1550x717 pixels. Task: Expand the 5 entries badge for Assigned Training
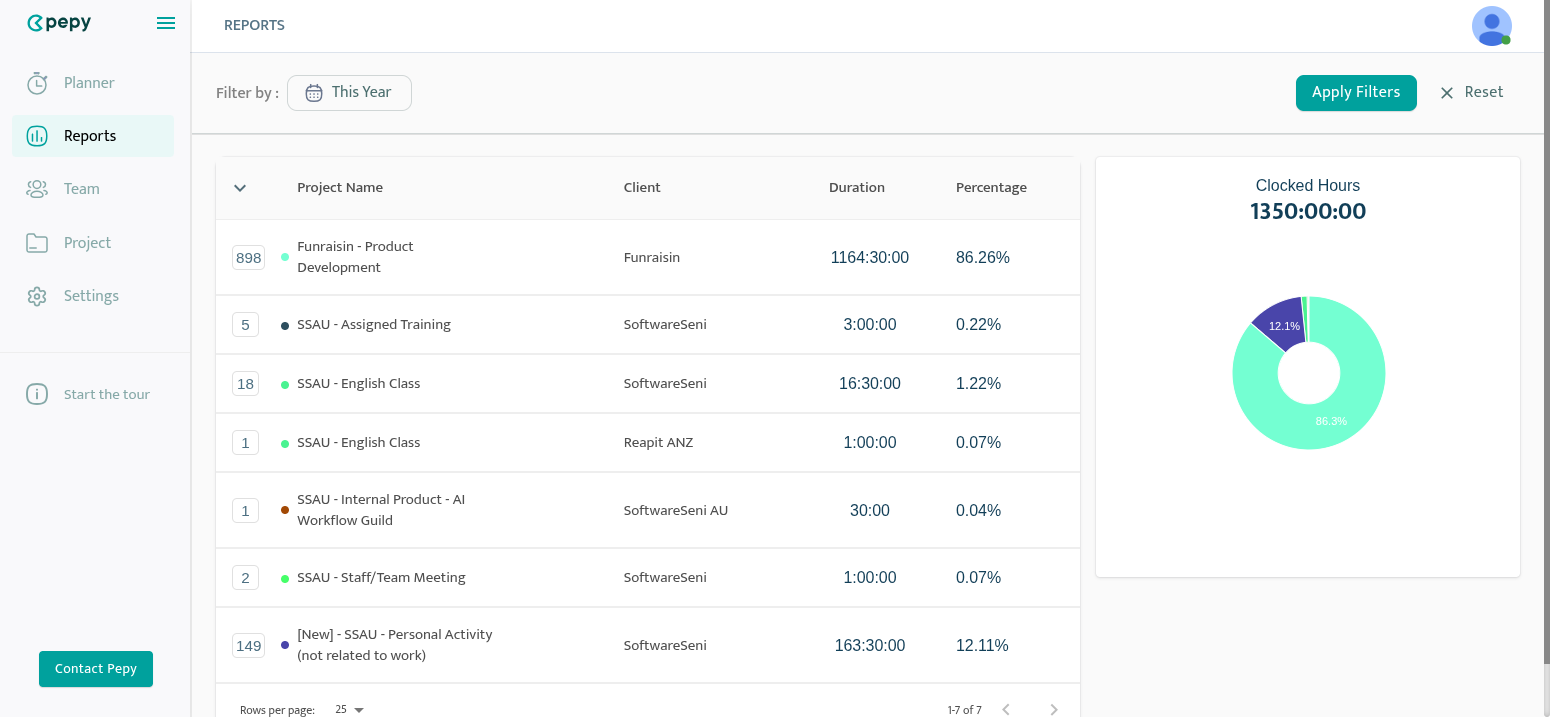coord(246,325)
